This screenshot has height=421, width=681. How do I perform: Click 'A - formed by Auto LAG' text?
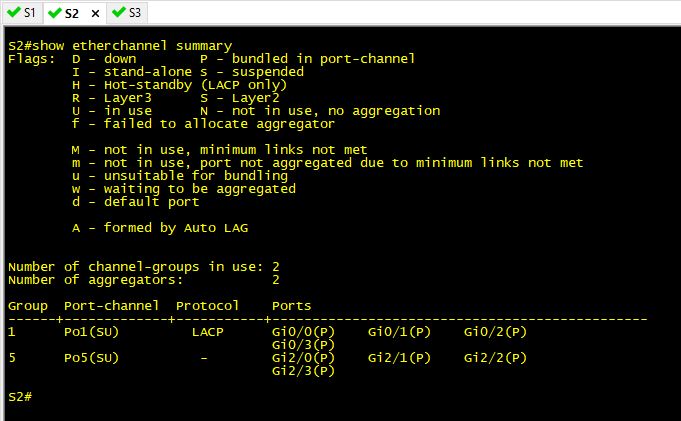(160, 228)
